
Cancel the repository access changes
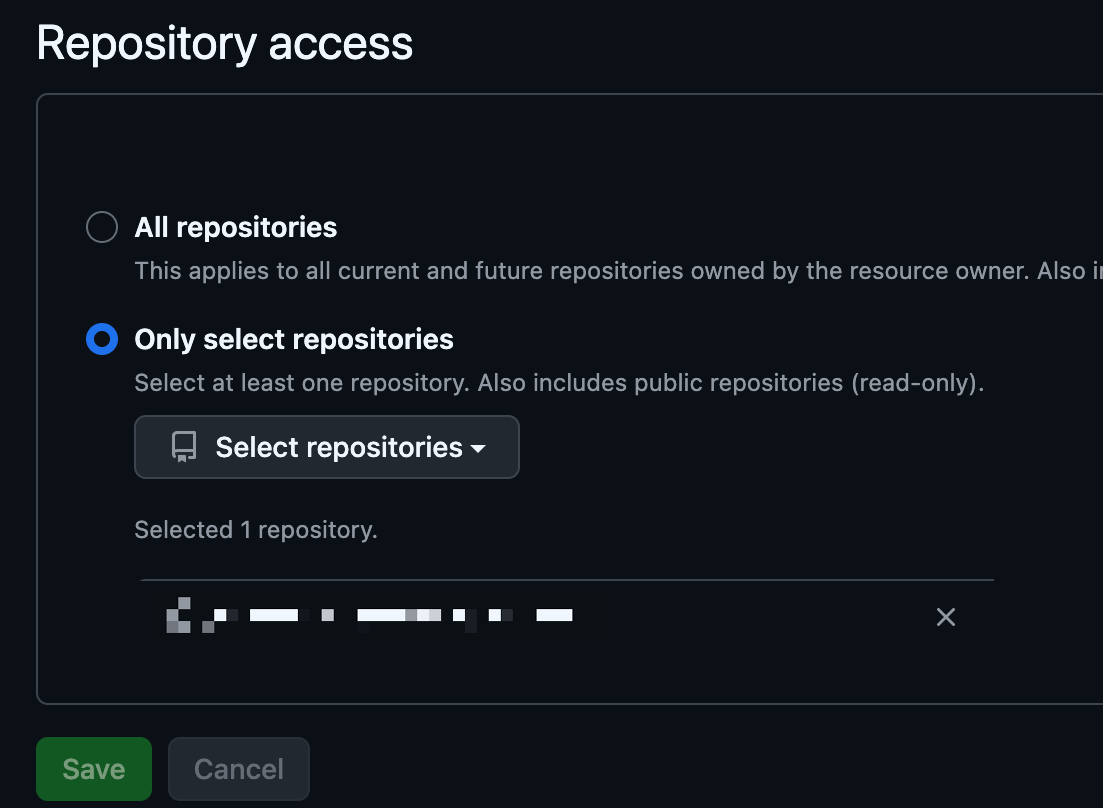point(239,769)
